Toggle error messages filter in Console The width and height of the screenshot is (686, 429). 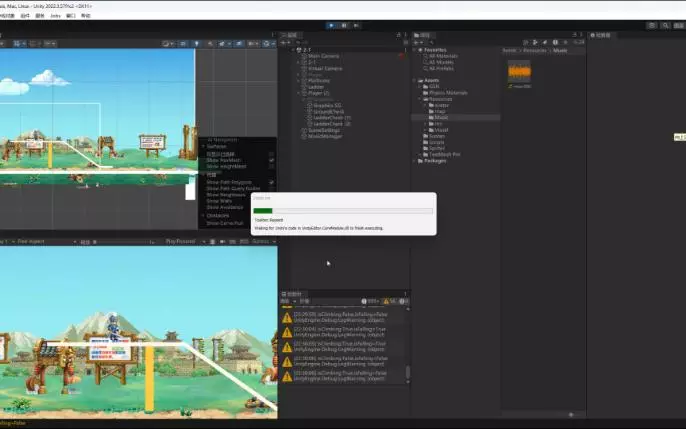pyautogui.click(x=404, y=301)
